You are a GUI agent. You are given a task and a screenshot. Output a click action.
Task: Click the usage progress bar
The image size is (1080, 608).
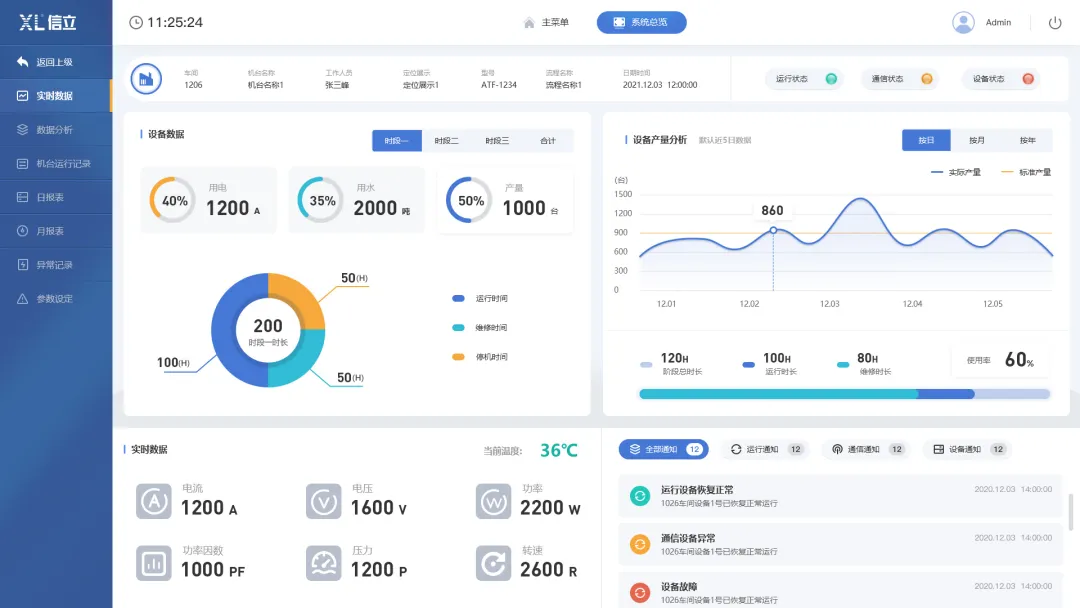coord(844,394)
